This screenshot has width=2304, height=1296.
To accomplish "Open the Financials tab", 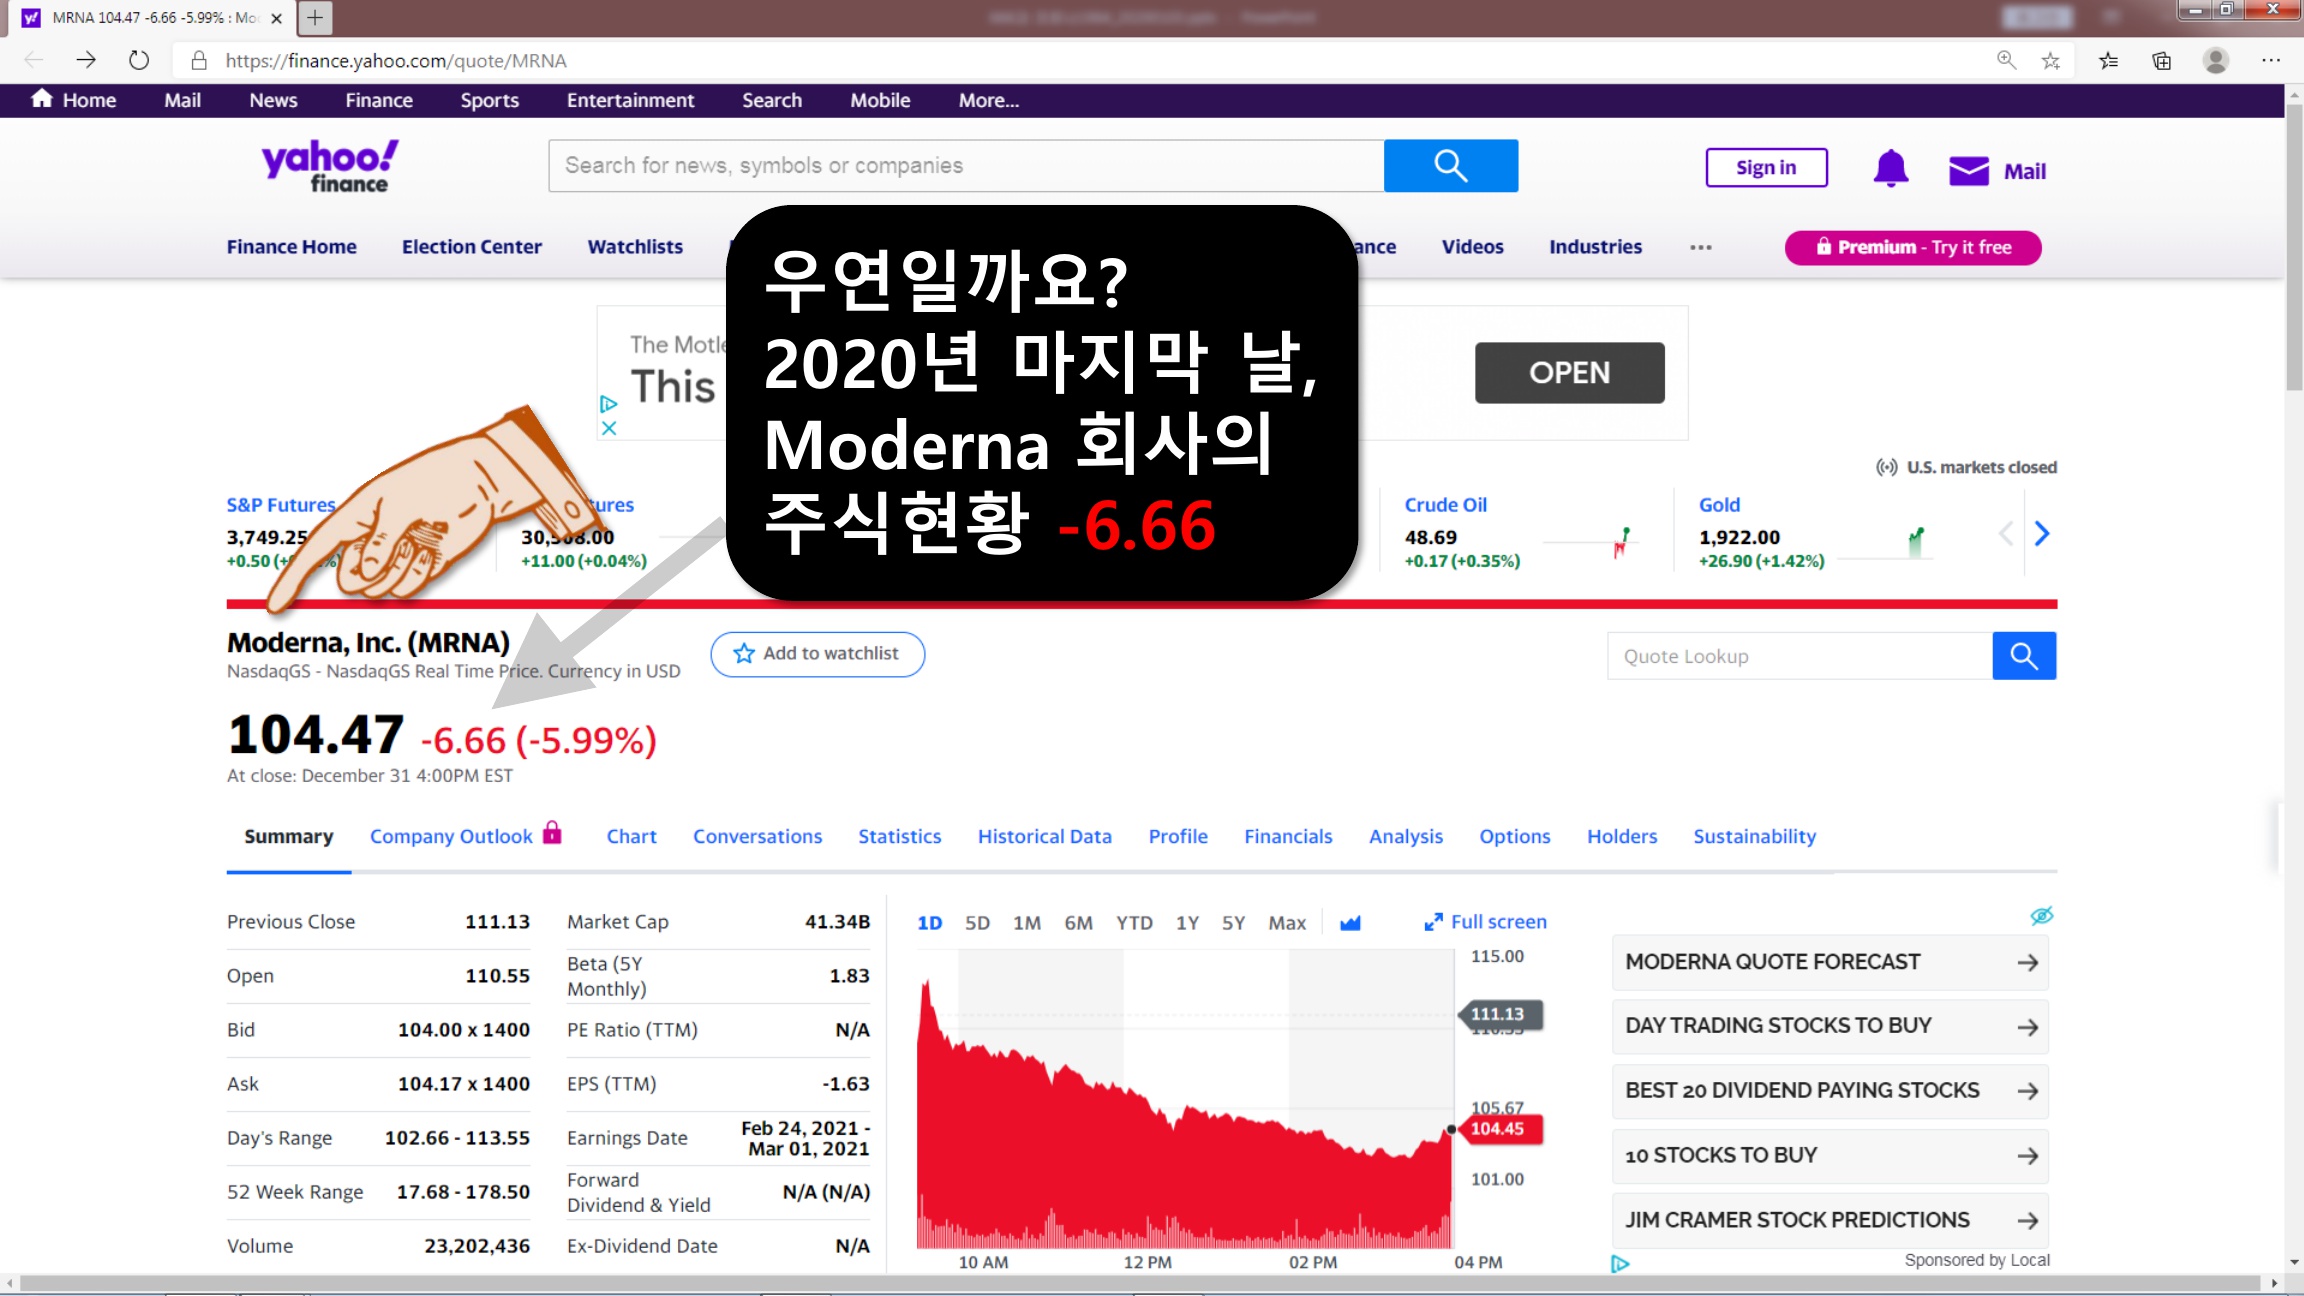I will click(1288, 837).
